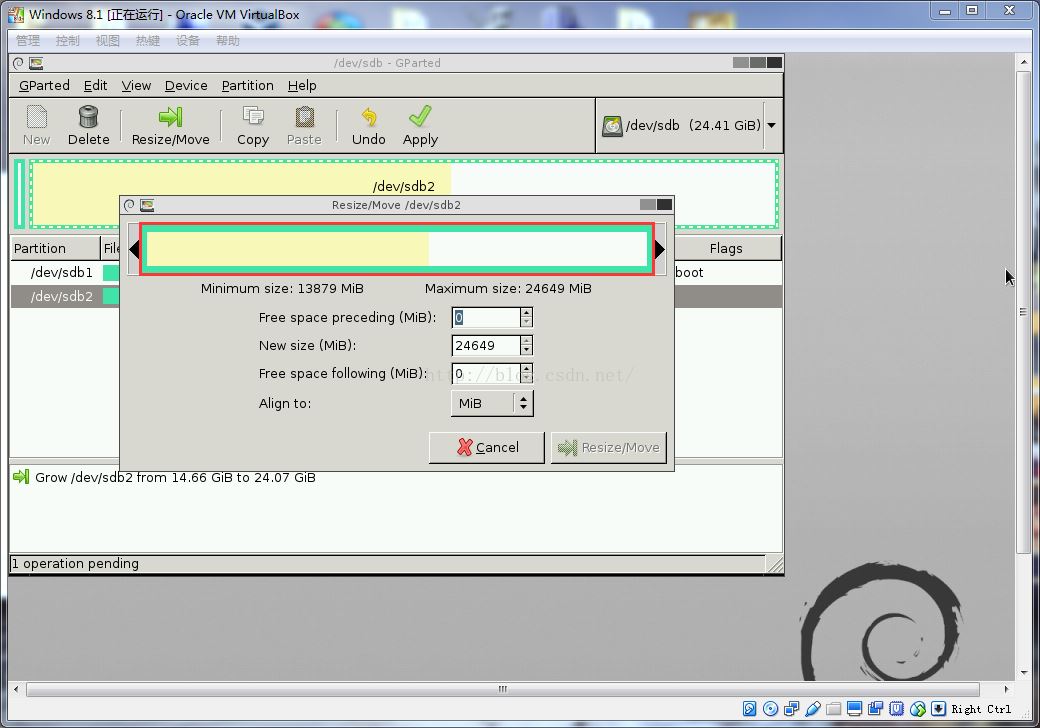The height and width of the screenshot is (728, 1040).
Task: Apply all pending operations
Action: [420, 126]
